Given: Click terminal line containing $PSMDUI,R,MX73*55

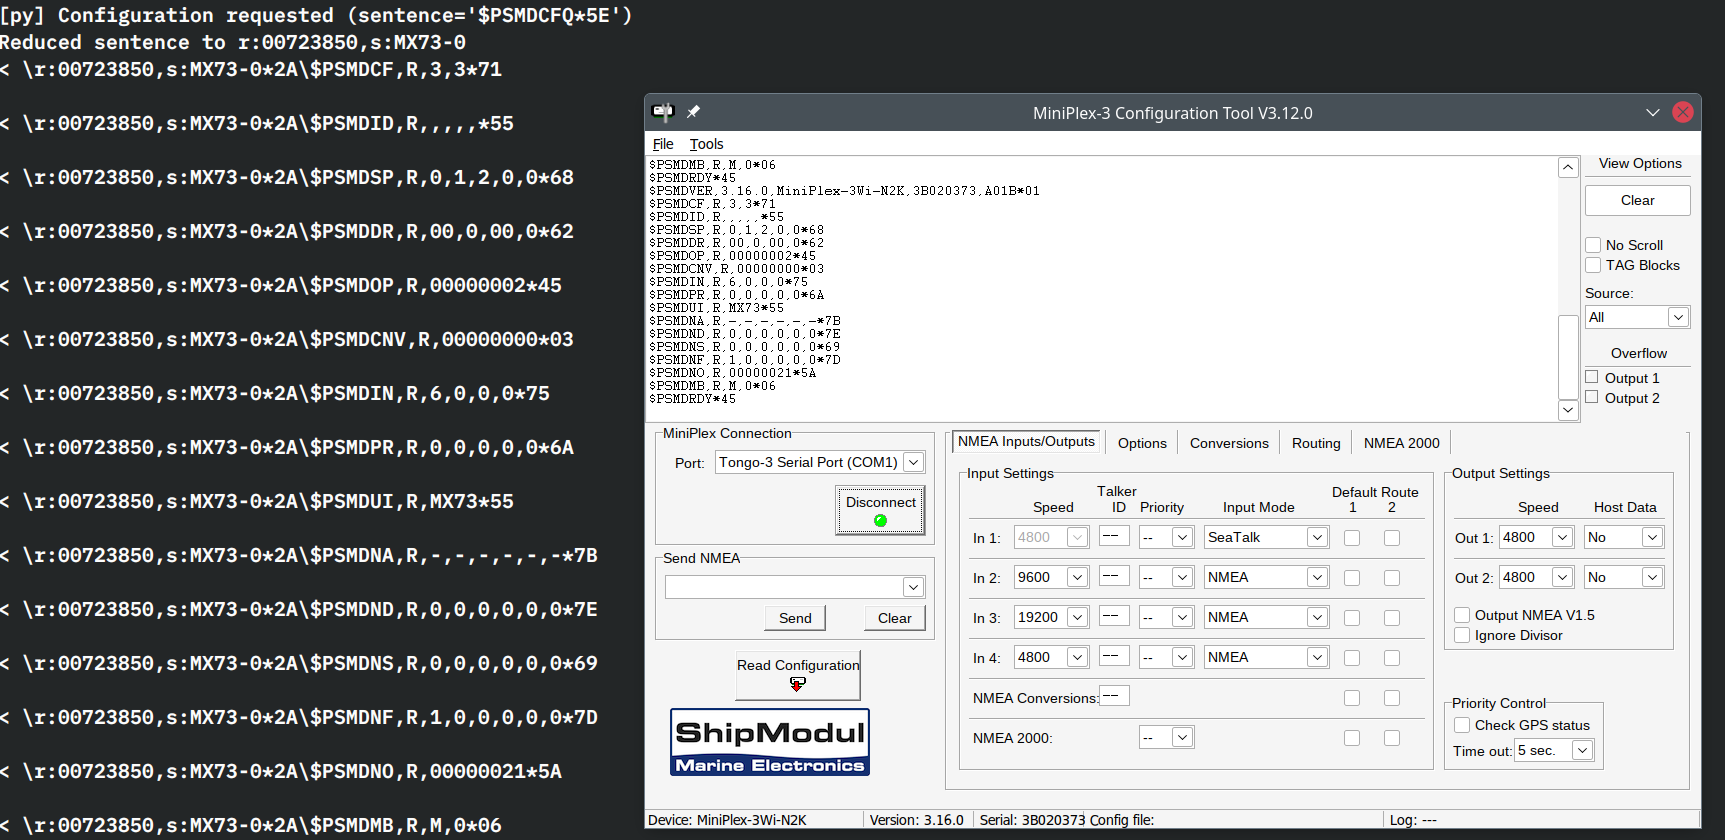Looking at the screenshot, I should tap(257, 501).
